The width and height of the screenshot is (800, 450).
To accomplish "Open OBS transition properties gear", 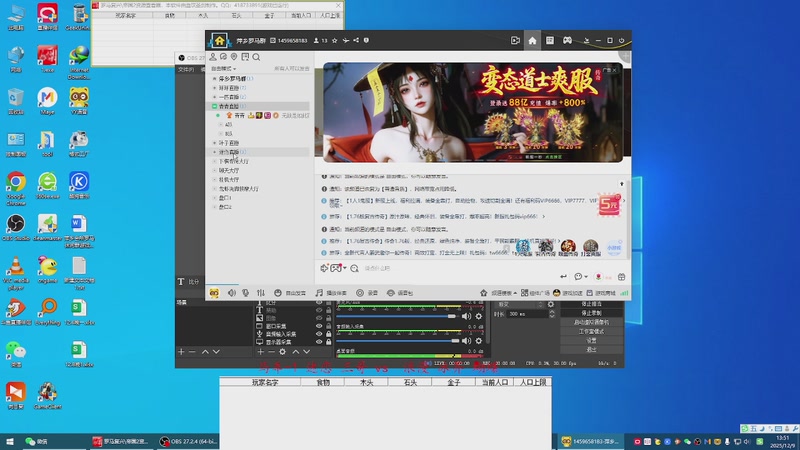I will [x=551, y=305].
